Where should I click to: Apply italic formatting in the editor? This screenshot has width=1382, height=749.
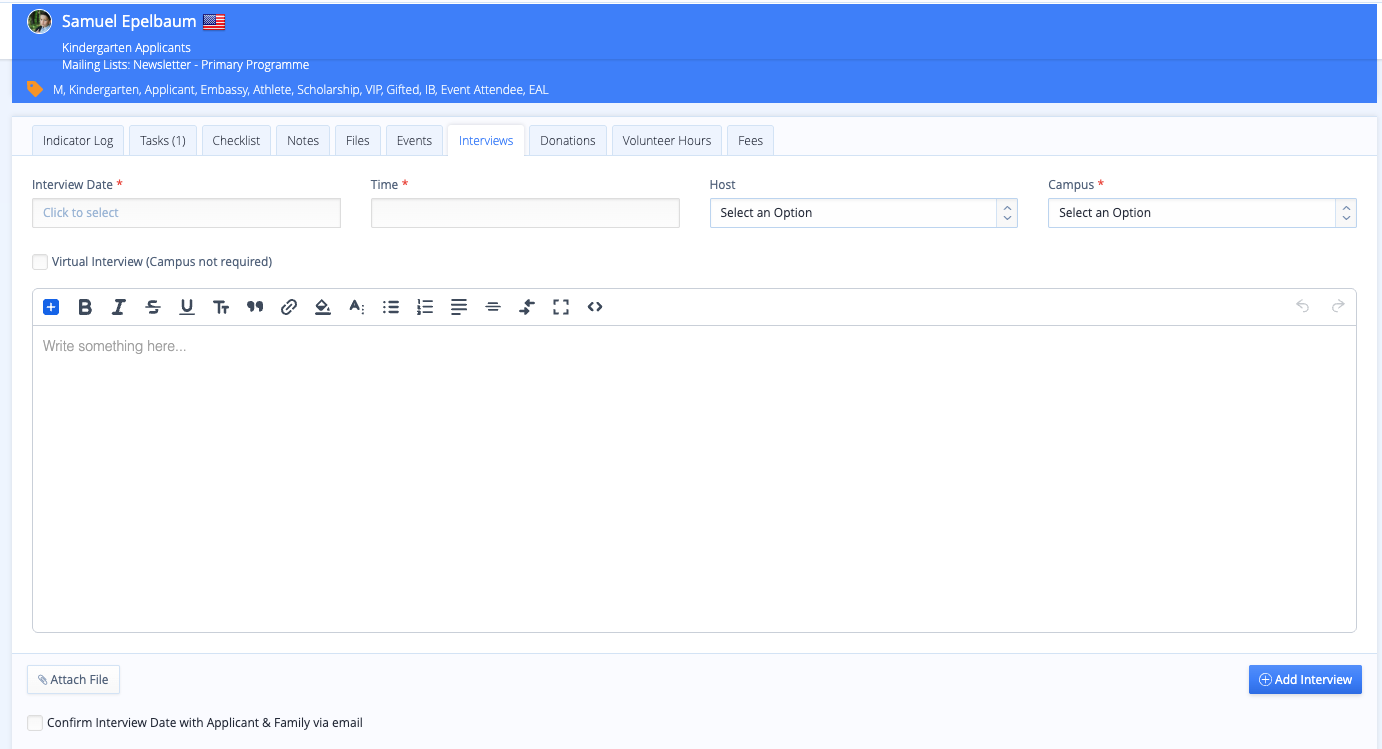click(x=119, y=307)
